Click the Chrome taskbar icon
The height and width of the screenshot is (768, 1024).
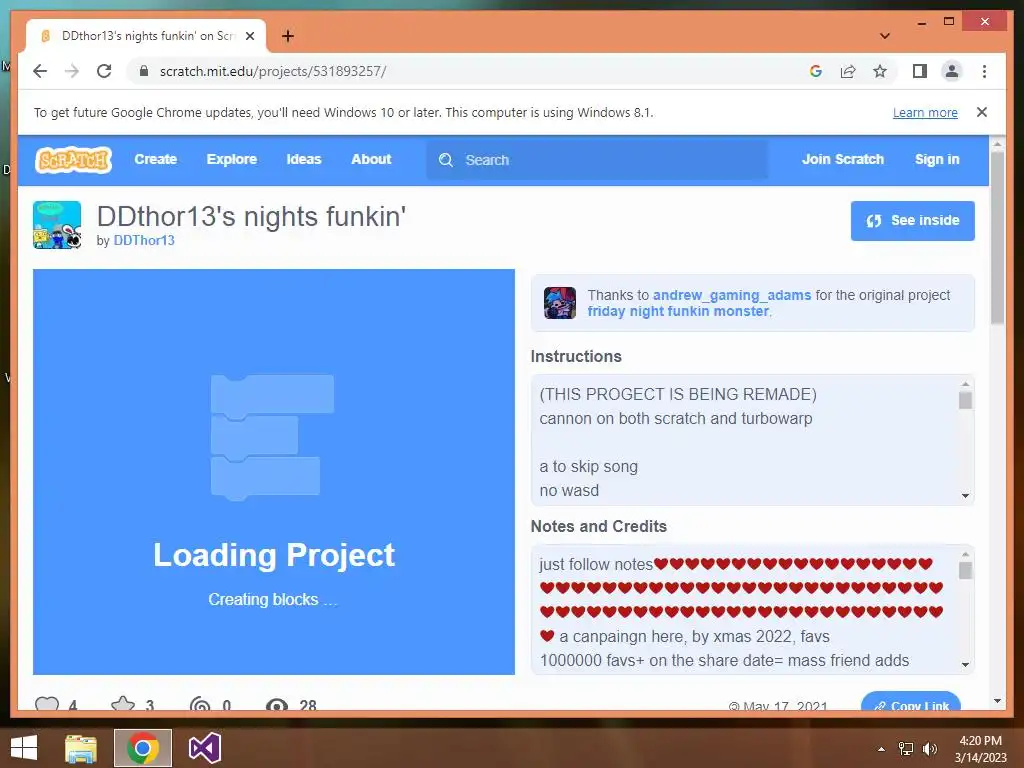click(x=143, y=748)
